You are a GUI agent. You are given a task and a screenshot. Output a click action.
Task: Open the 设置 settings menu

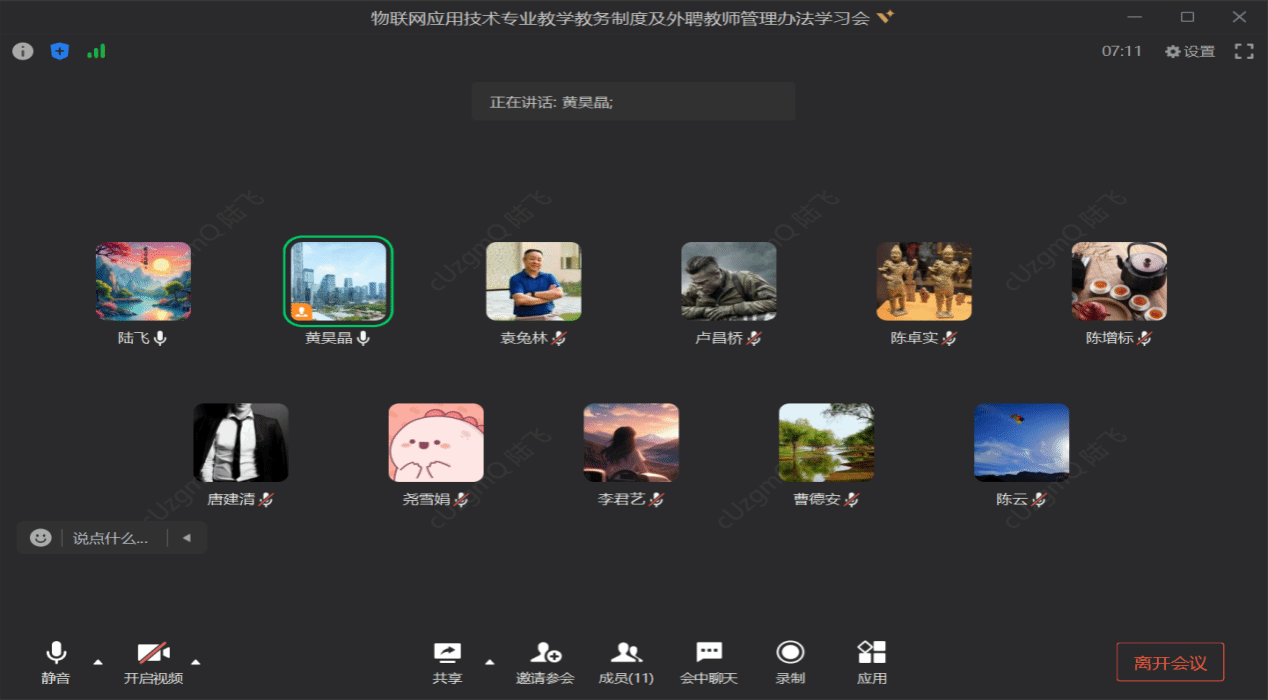click(x=1190, y=51)
